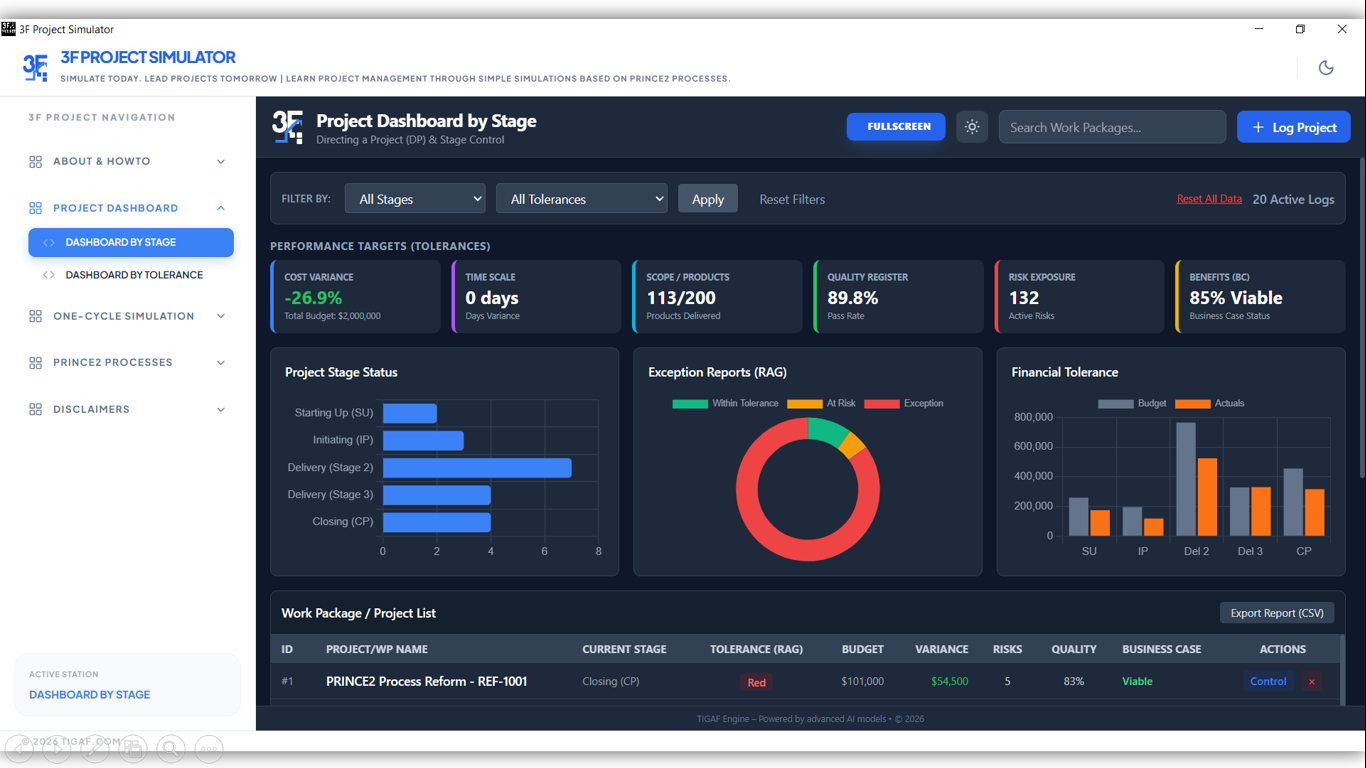Open search using the magnifier icon at bottom
1366x768 pixels.
click(171, 748)
